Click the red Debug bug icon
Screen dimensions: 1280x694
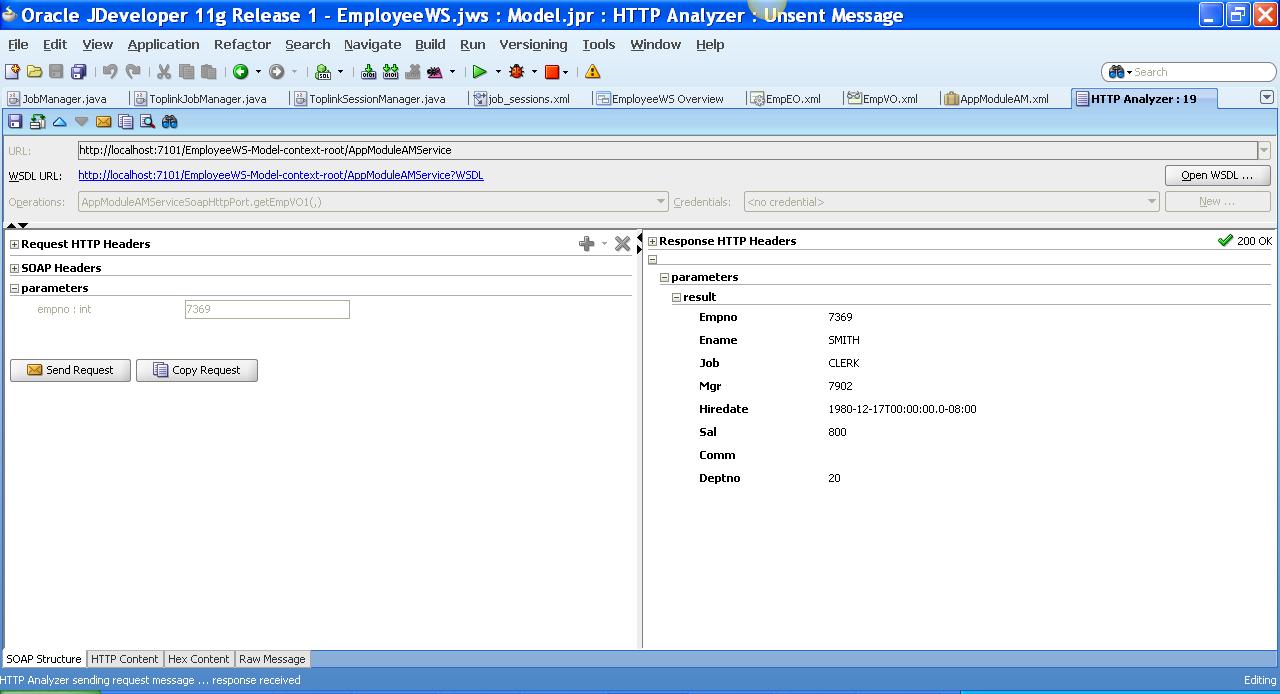pyautogui.click(x=517, y=72)
